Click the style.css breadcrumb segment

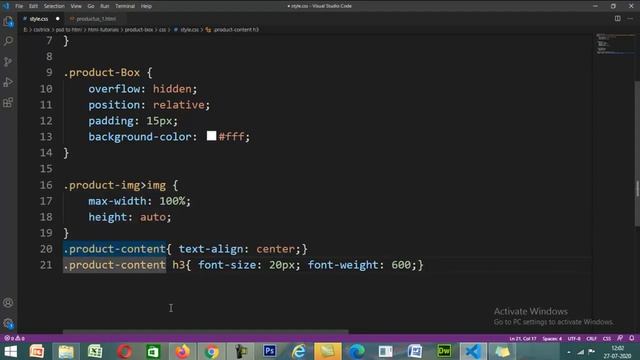click(x=189, y=30)
